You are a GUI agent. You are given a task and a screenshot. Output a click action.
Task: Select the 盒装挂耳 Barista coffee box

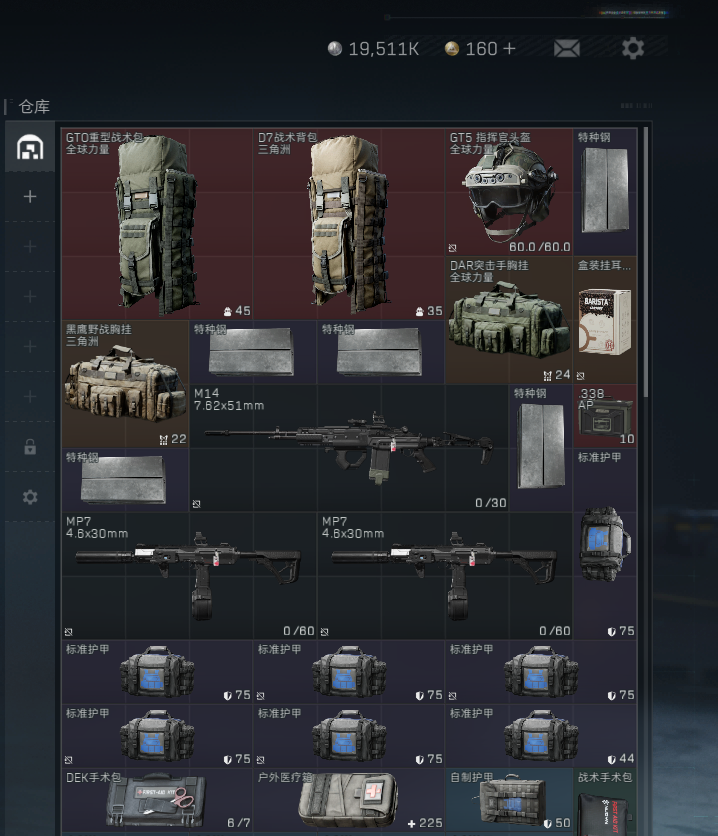tap(605, 320)
